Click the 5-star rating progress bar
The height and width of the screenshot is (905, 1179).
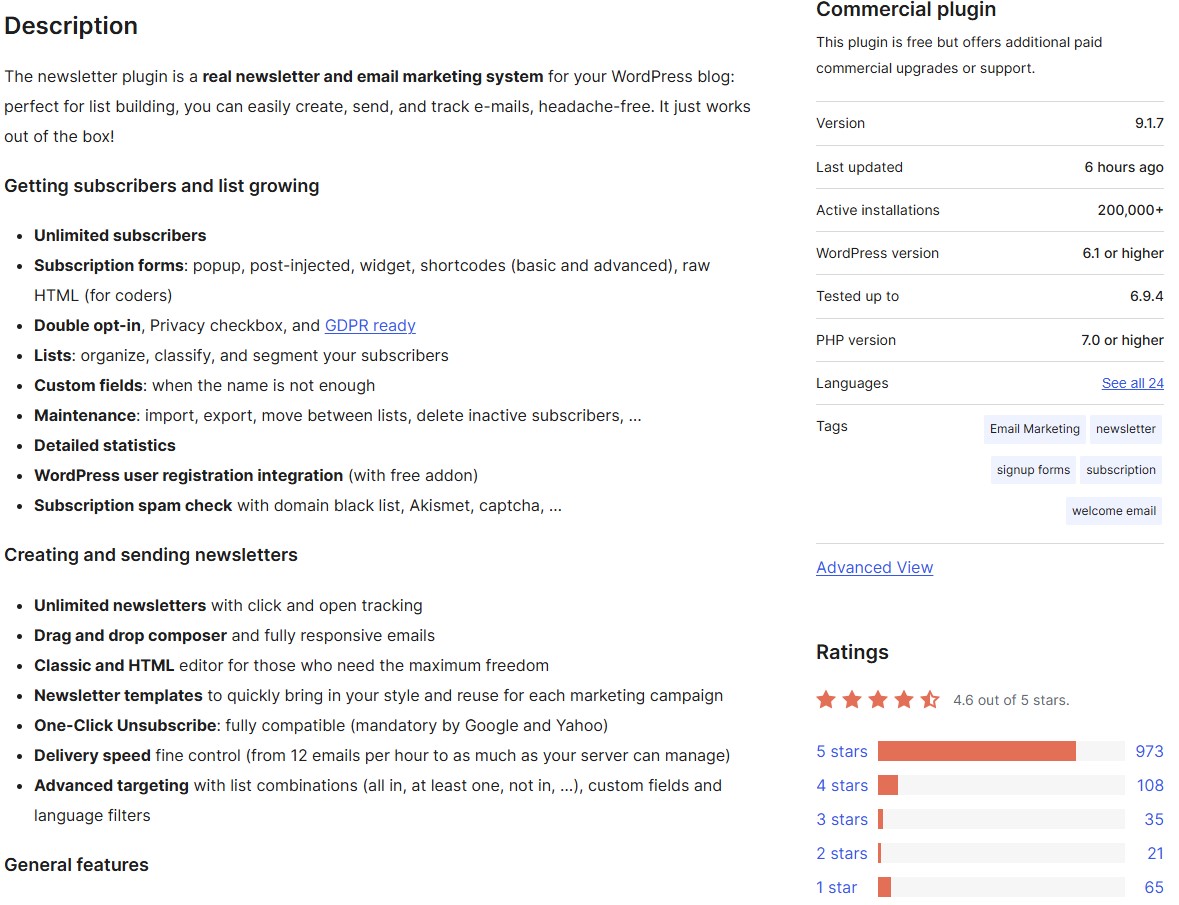[x=1000, y=751]
